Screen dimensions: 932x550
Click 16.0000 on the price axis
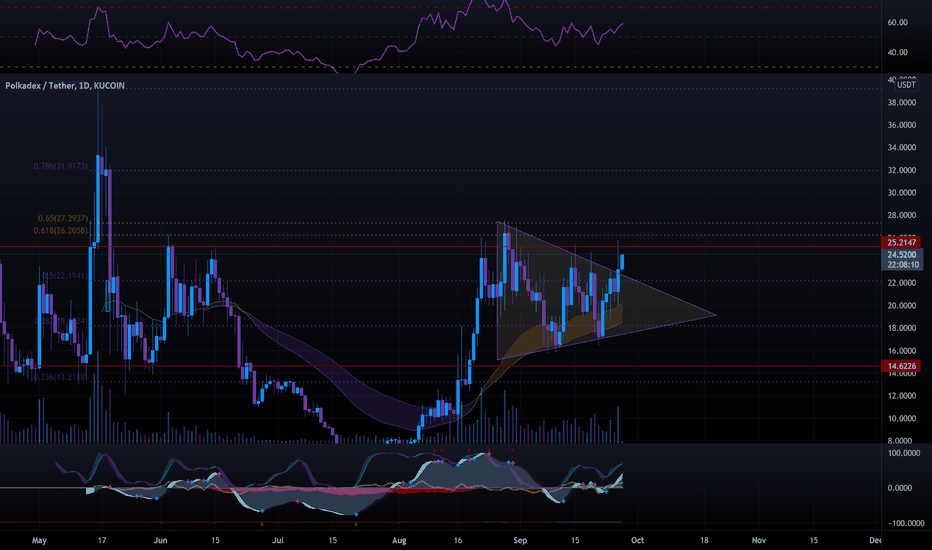click(x=902, y=351)
